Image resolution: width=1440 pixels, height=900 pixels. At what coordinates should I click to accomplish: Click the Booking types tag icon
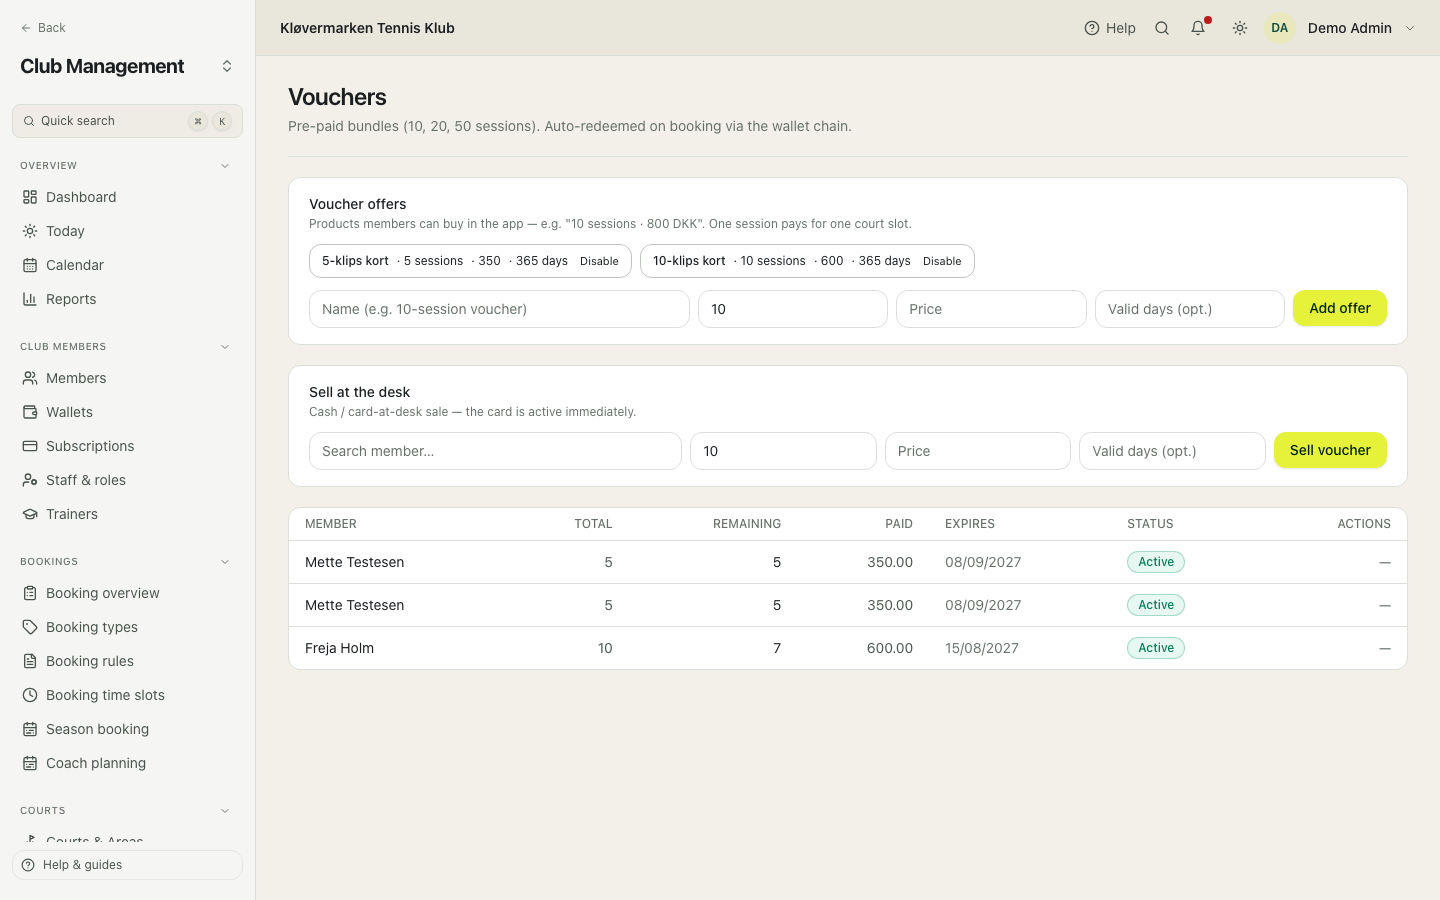30,627
